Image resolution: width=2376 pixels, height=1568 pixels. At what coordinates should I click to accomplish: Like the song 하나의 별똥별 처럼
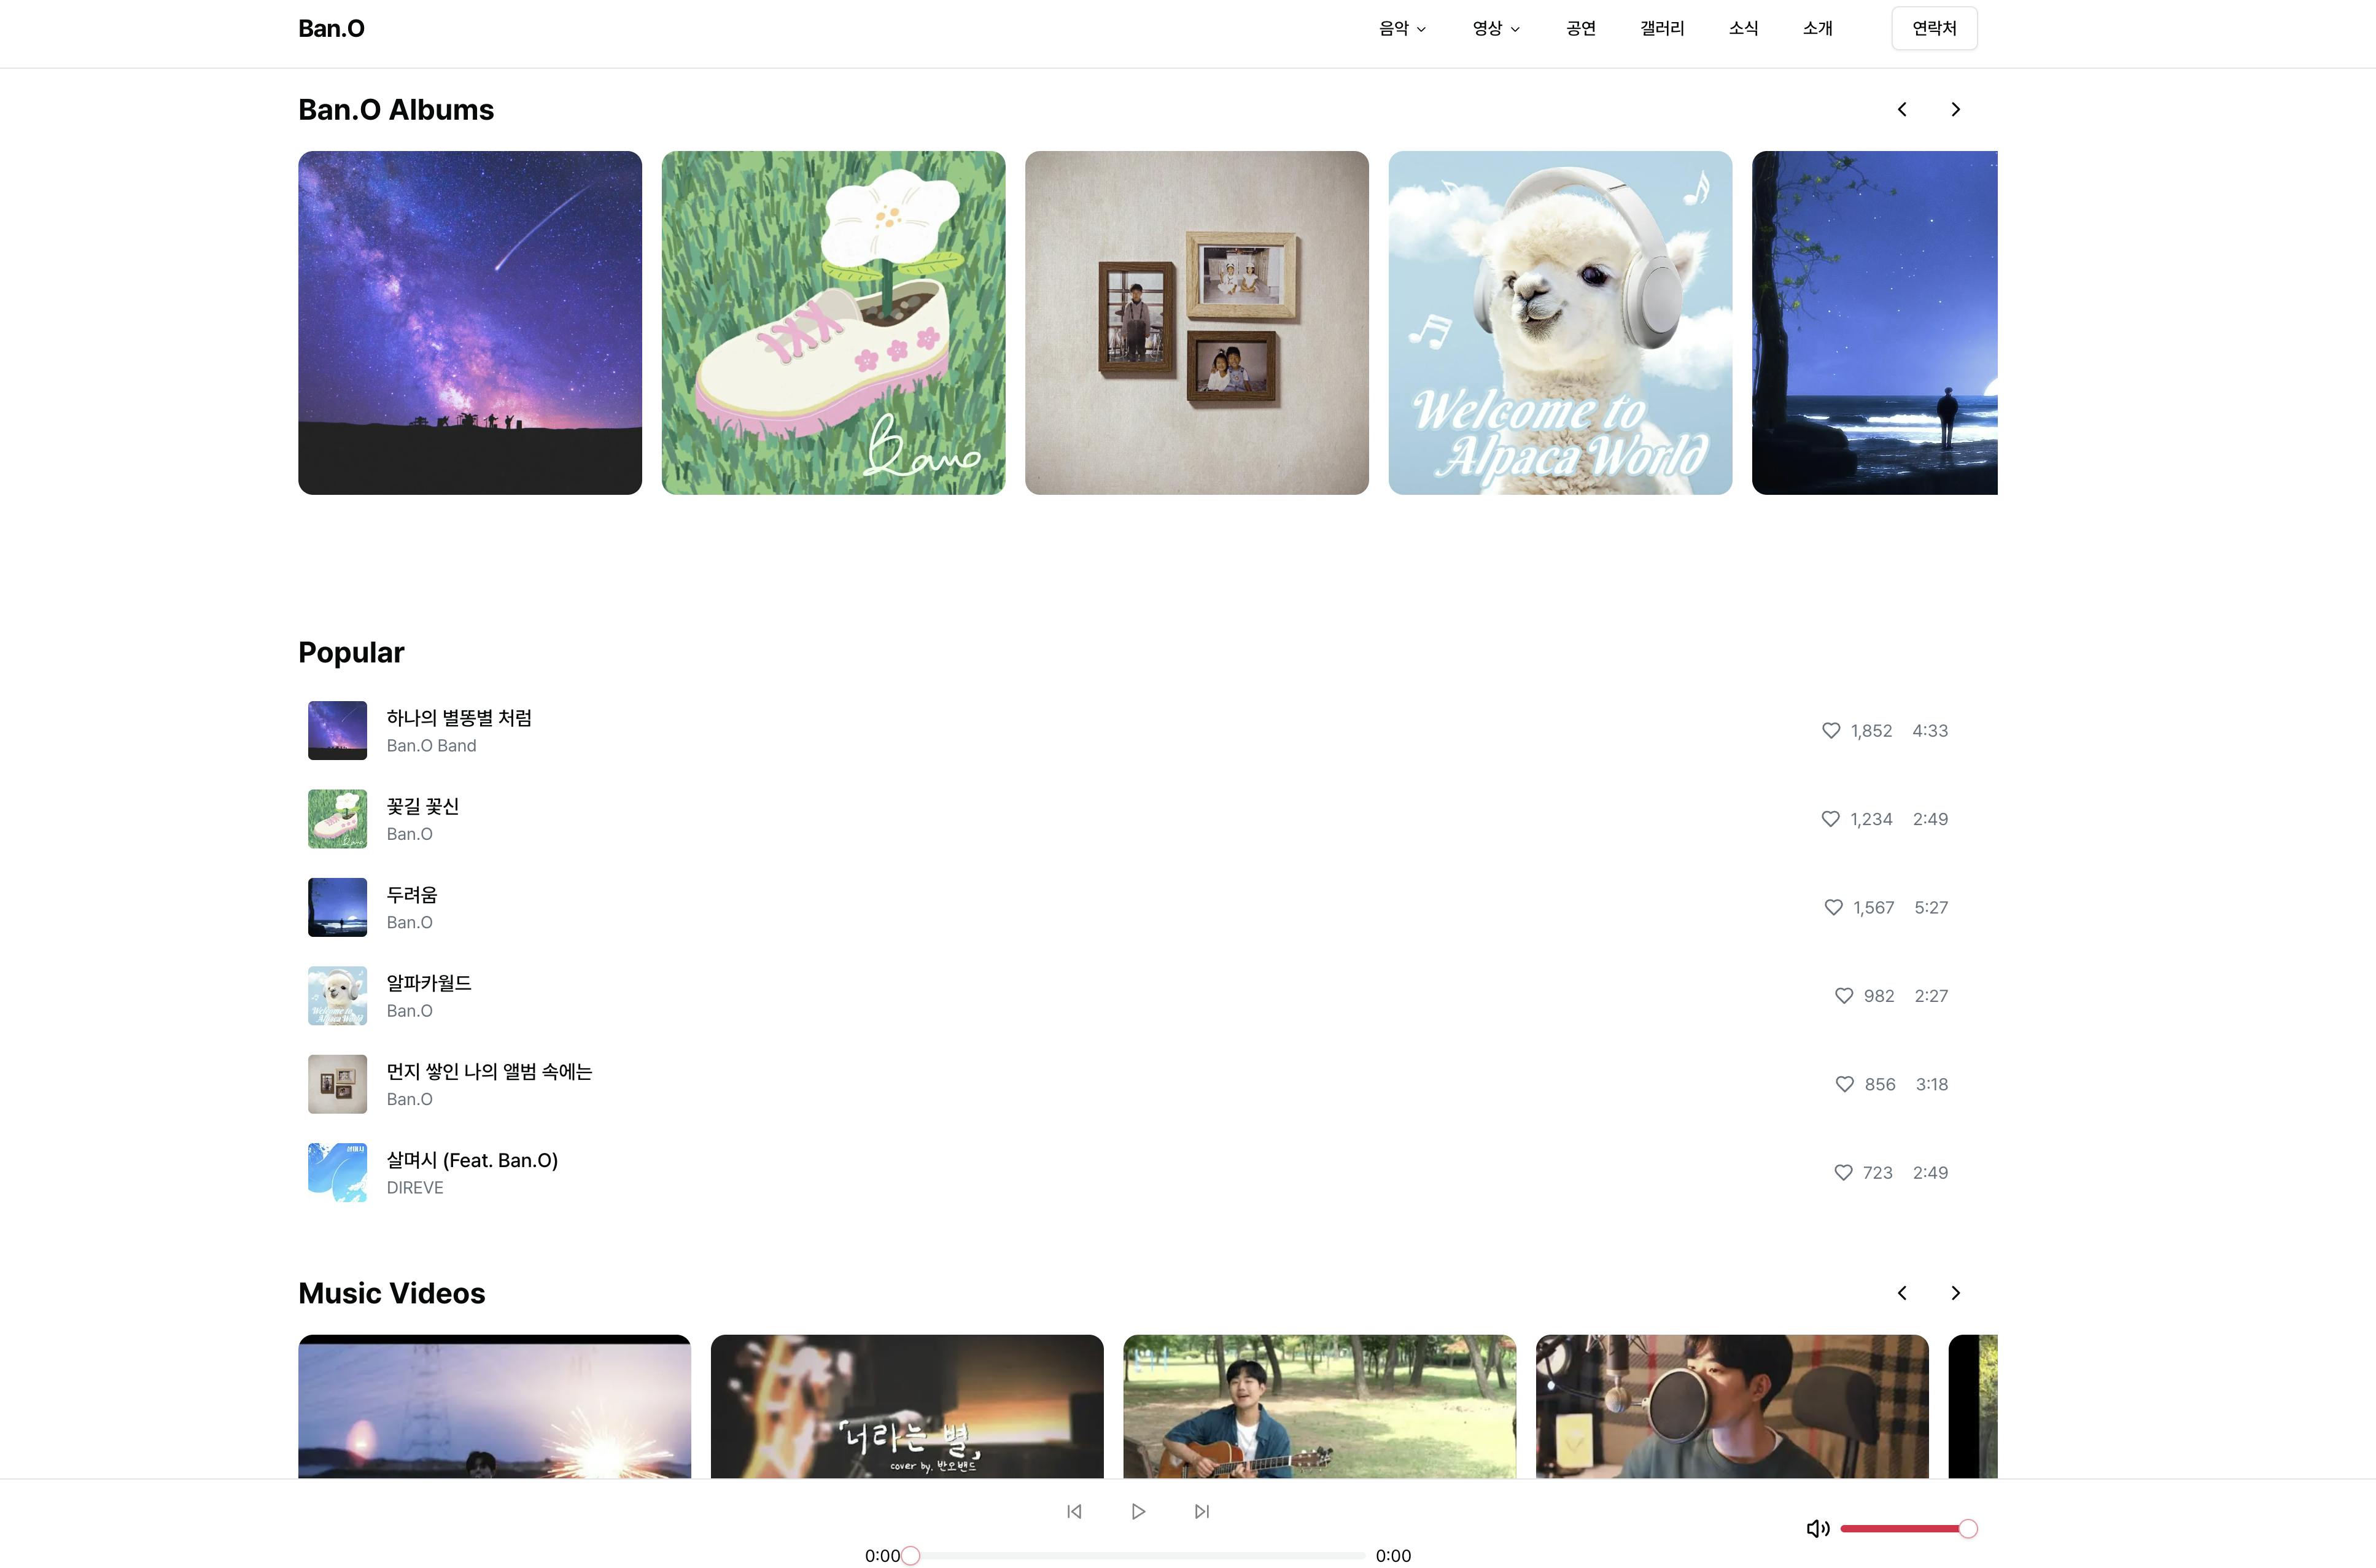(x=1831, y=730)
